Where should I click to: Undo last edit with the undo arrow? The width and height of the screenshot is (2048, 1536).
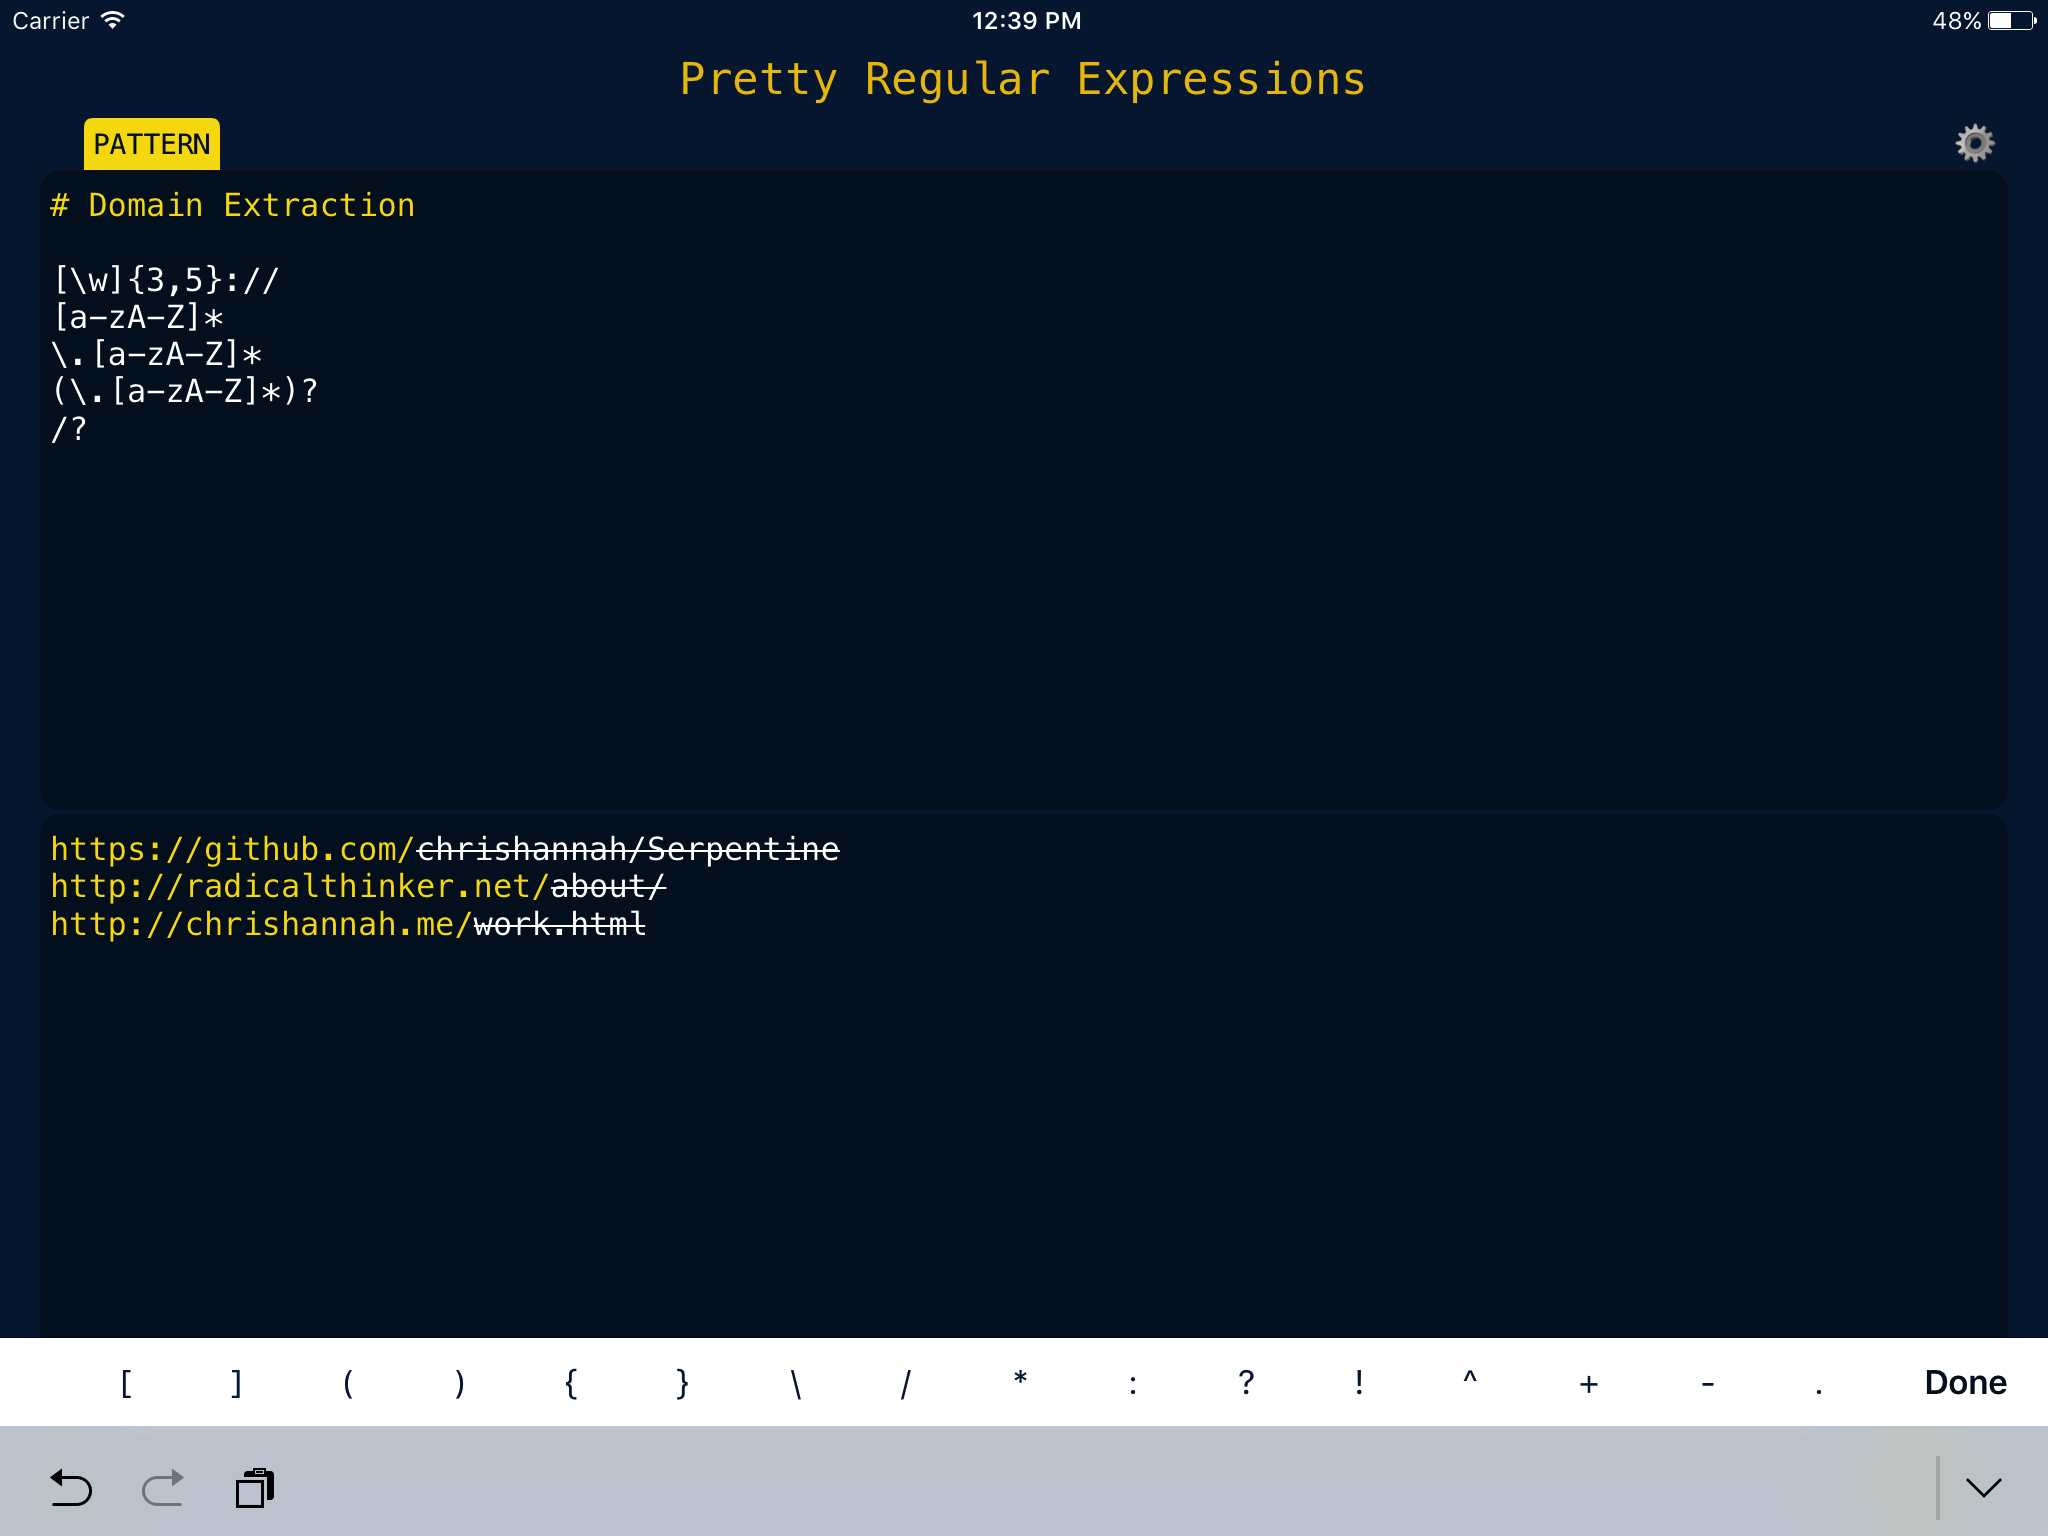click(x=71, y=1489)
